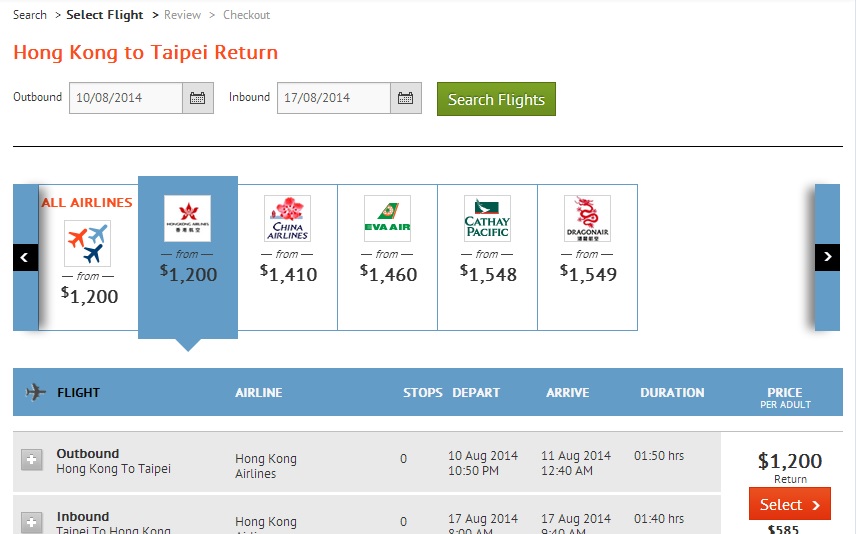856x534 pixels.
Task: Click the Hong Kong Airlines logo
Action: point(187,218)
